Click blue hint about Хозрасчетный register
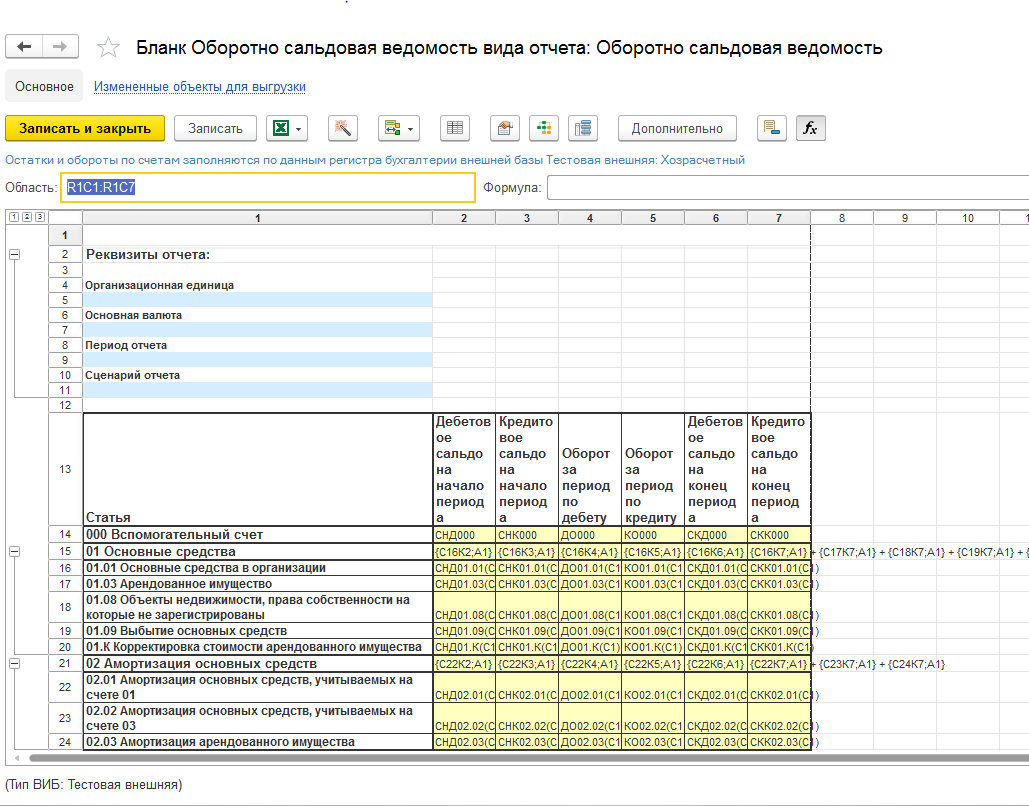Image resolution: width=1029 pixels, height=806 pixels. tap(375, 160)
